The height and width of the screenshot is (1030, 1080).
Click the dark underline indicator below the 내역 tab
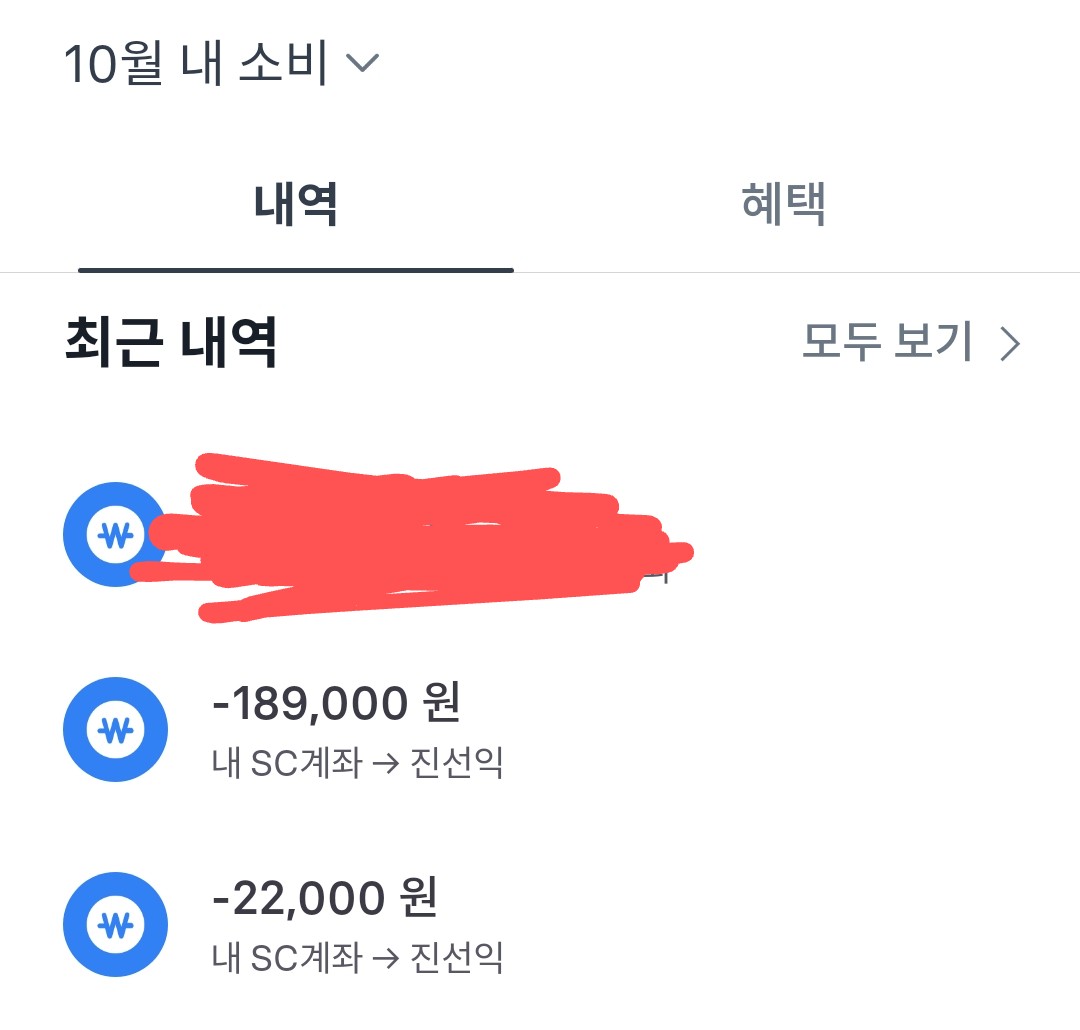[x=296, y=270]
